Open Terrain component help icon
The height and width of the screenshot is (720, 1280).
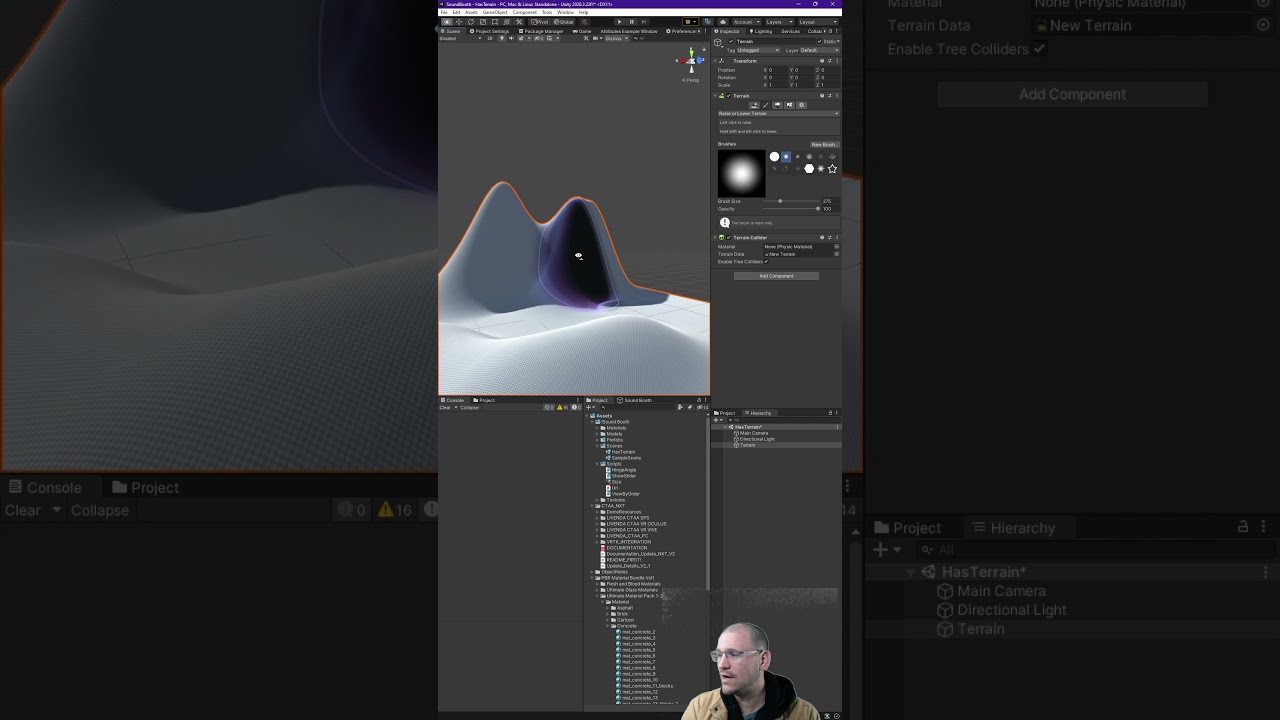click(822, 96)
